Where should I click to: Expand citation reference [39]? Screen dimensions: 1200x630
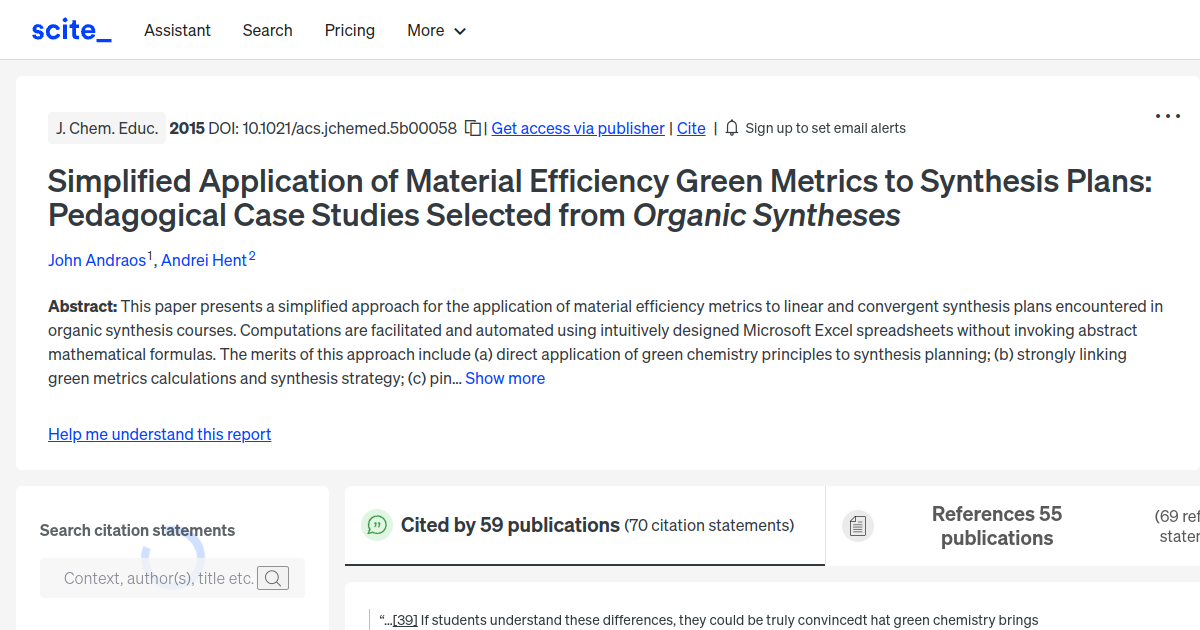tap(405, 620)
